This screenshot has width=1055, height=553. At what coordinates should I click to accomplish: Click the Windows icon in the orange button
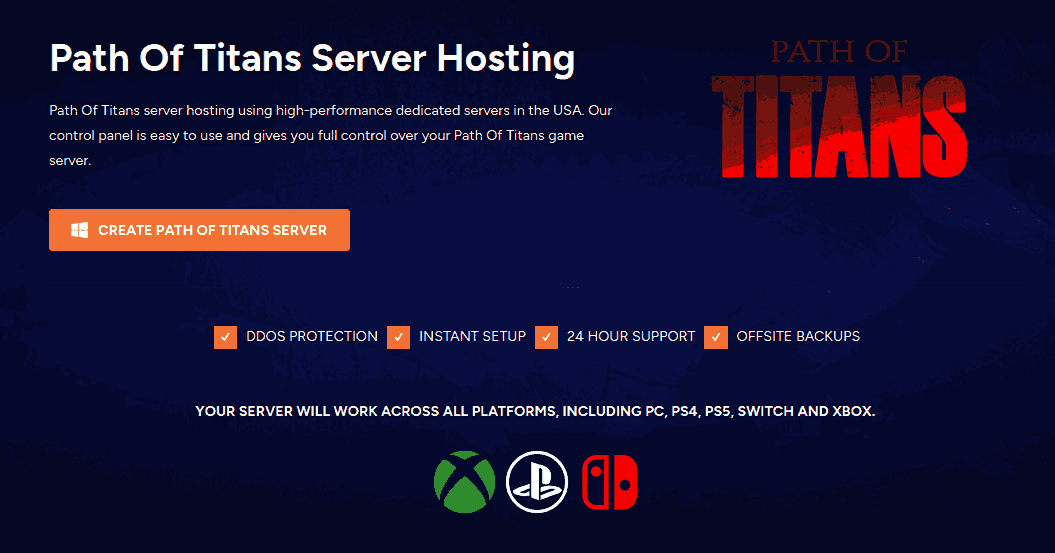click(79, 230)
